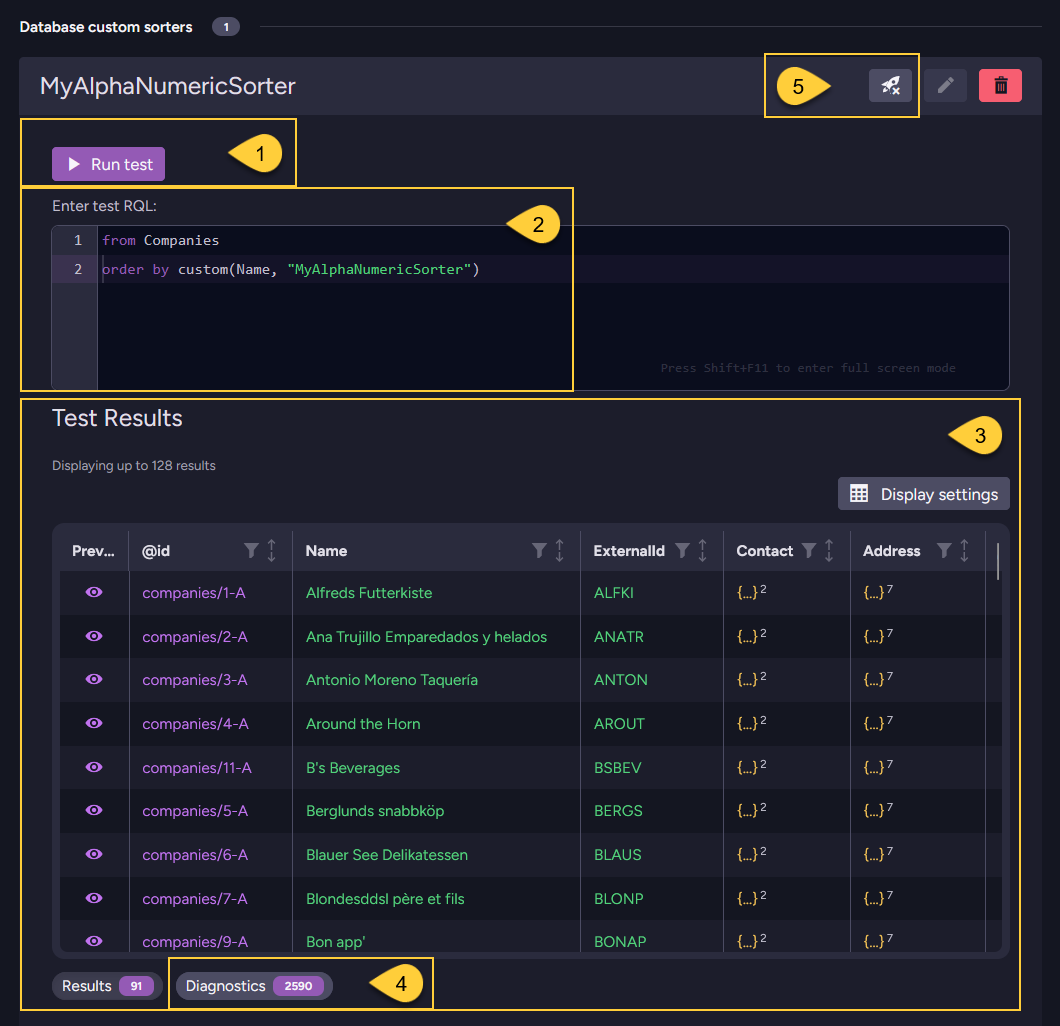1060x1026 pixels.
Task: Click the 'ALFKI' ExternalId cell
Action: [x=614, y=593]
